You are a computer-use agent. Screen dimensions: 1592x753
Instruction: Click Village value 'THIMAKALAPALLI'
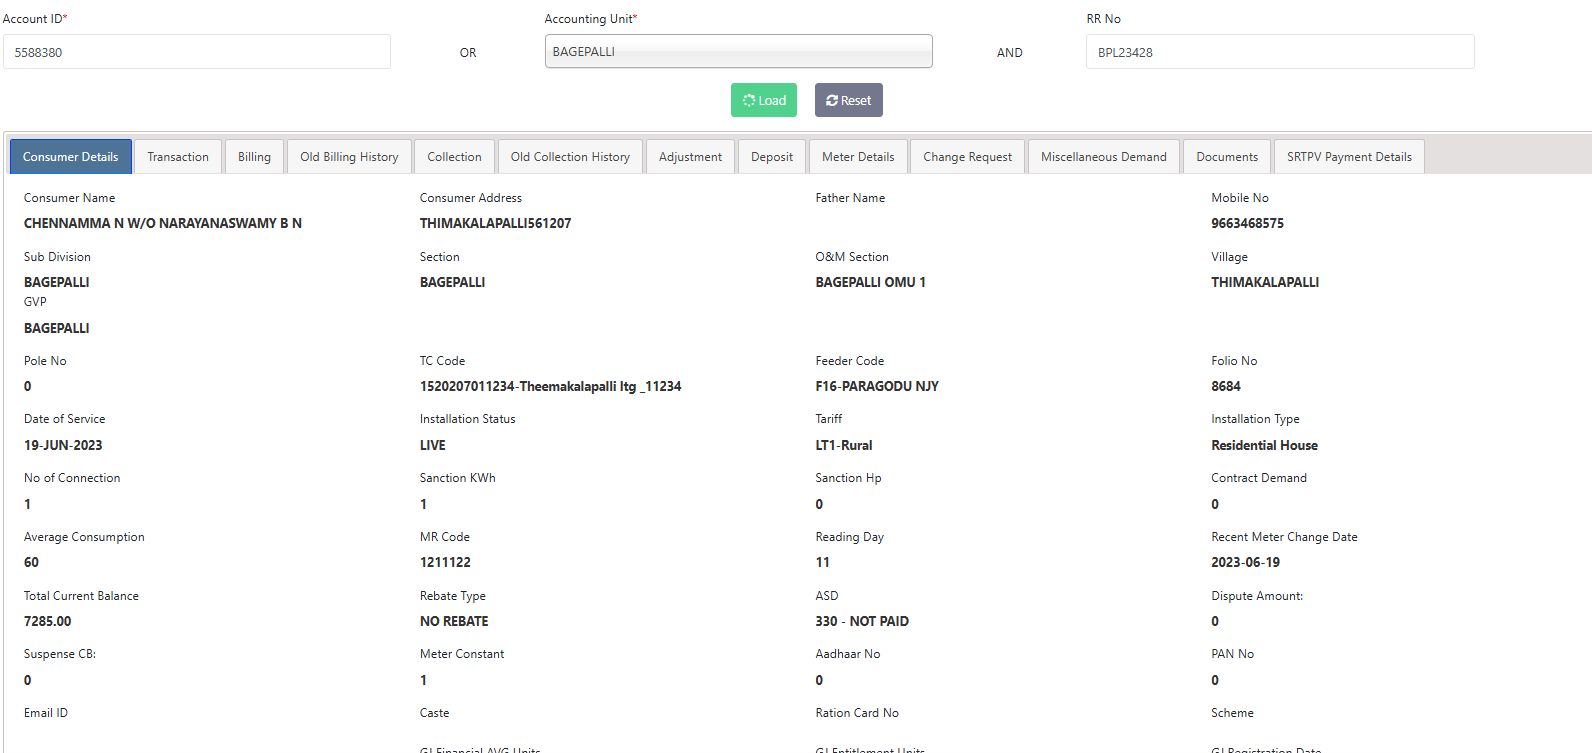pyautogui.click(x=1265, y=282)
